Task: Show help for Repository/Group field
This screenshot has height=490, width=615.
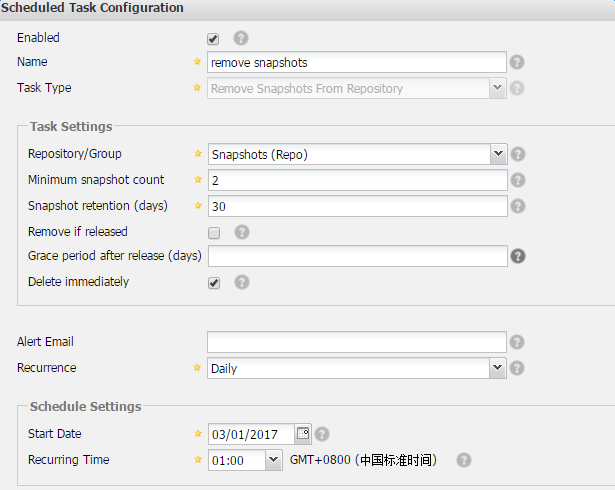Action: 518,154
